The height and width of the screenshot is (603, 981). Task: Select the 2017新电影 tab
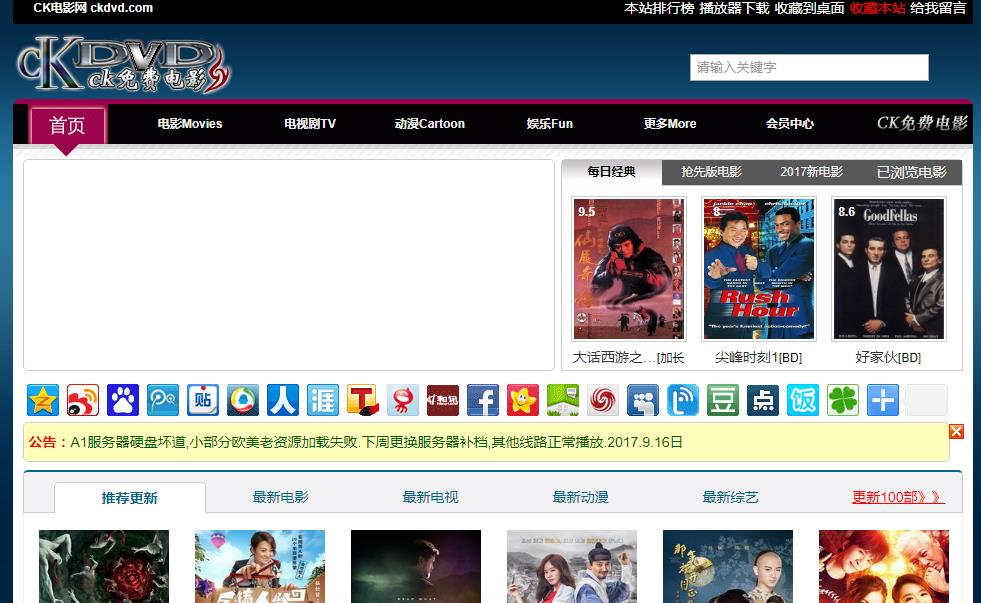[811, 172]
